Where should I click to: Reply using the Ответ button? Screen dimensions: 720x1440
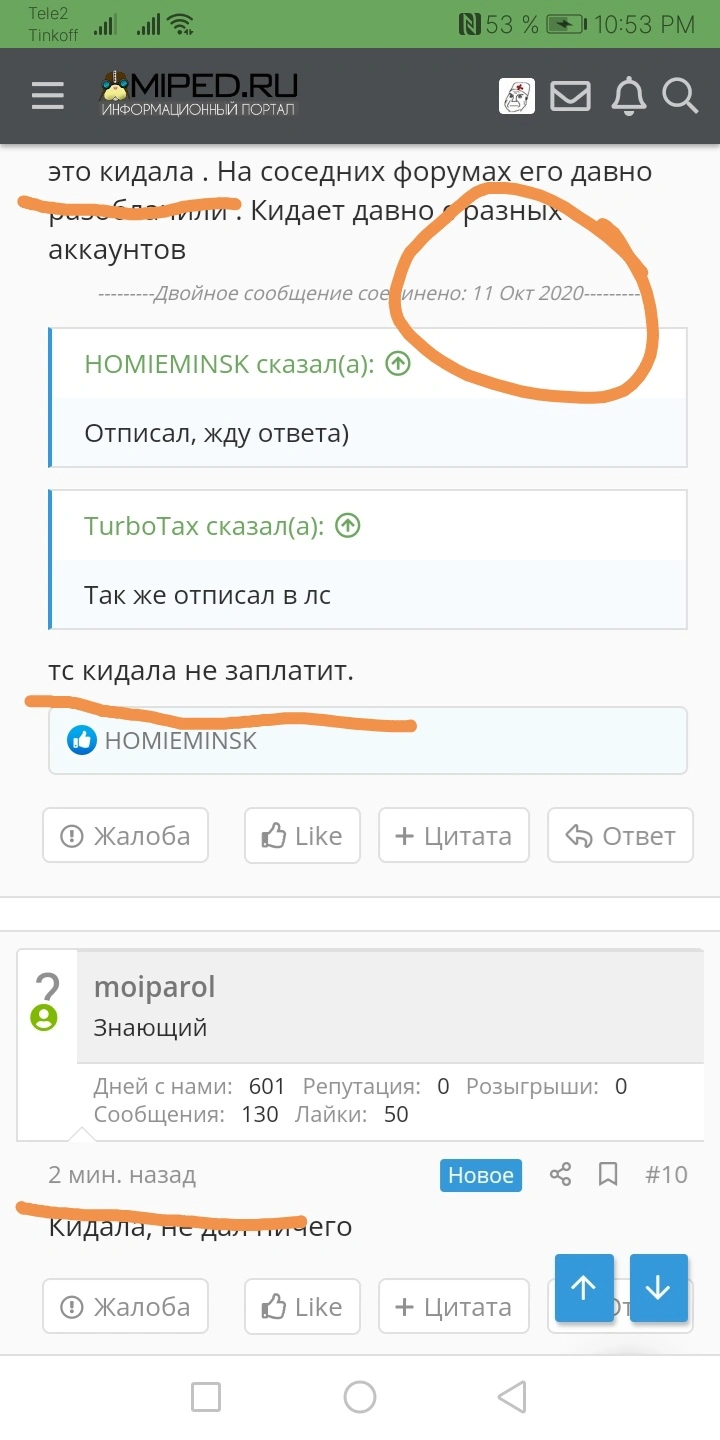point(620,835)
